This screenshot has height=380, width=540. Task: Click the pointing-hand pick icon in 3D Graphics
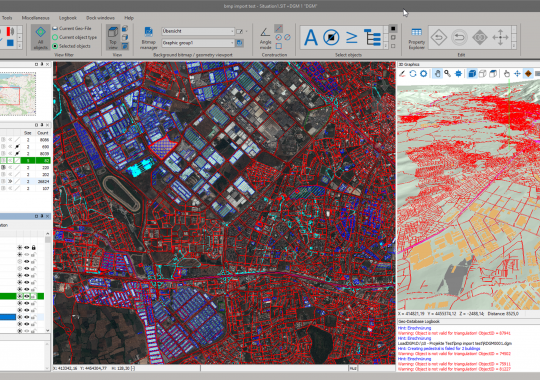507,73
